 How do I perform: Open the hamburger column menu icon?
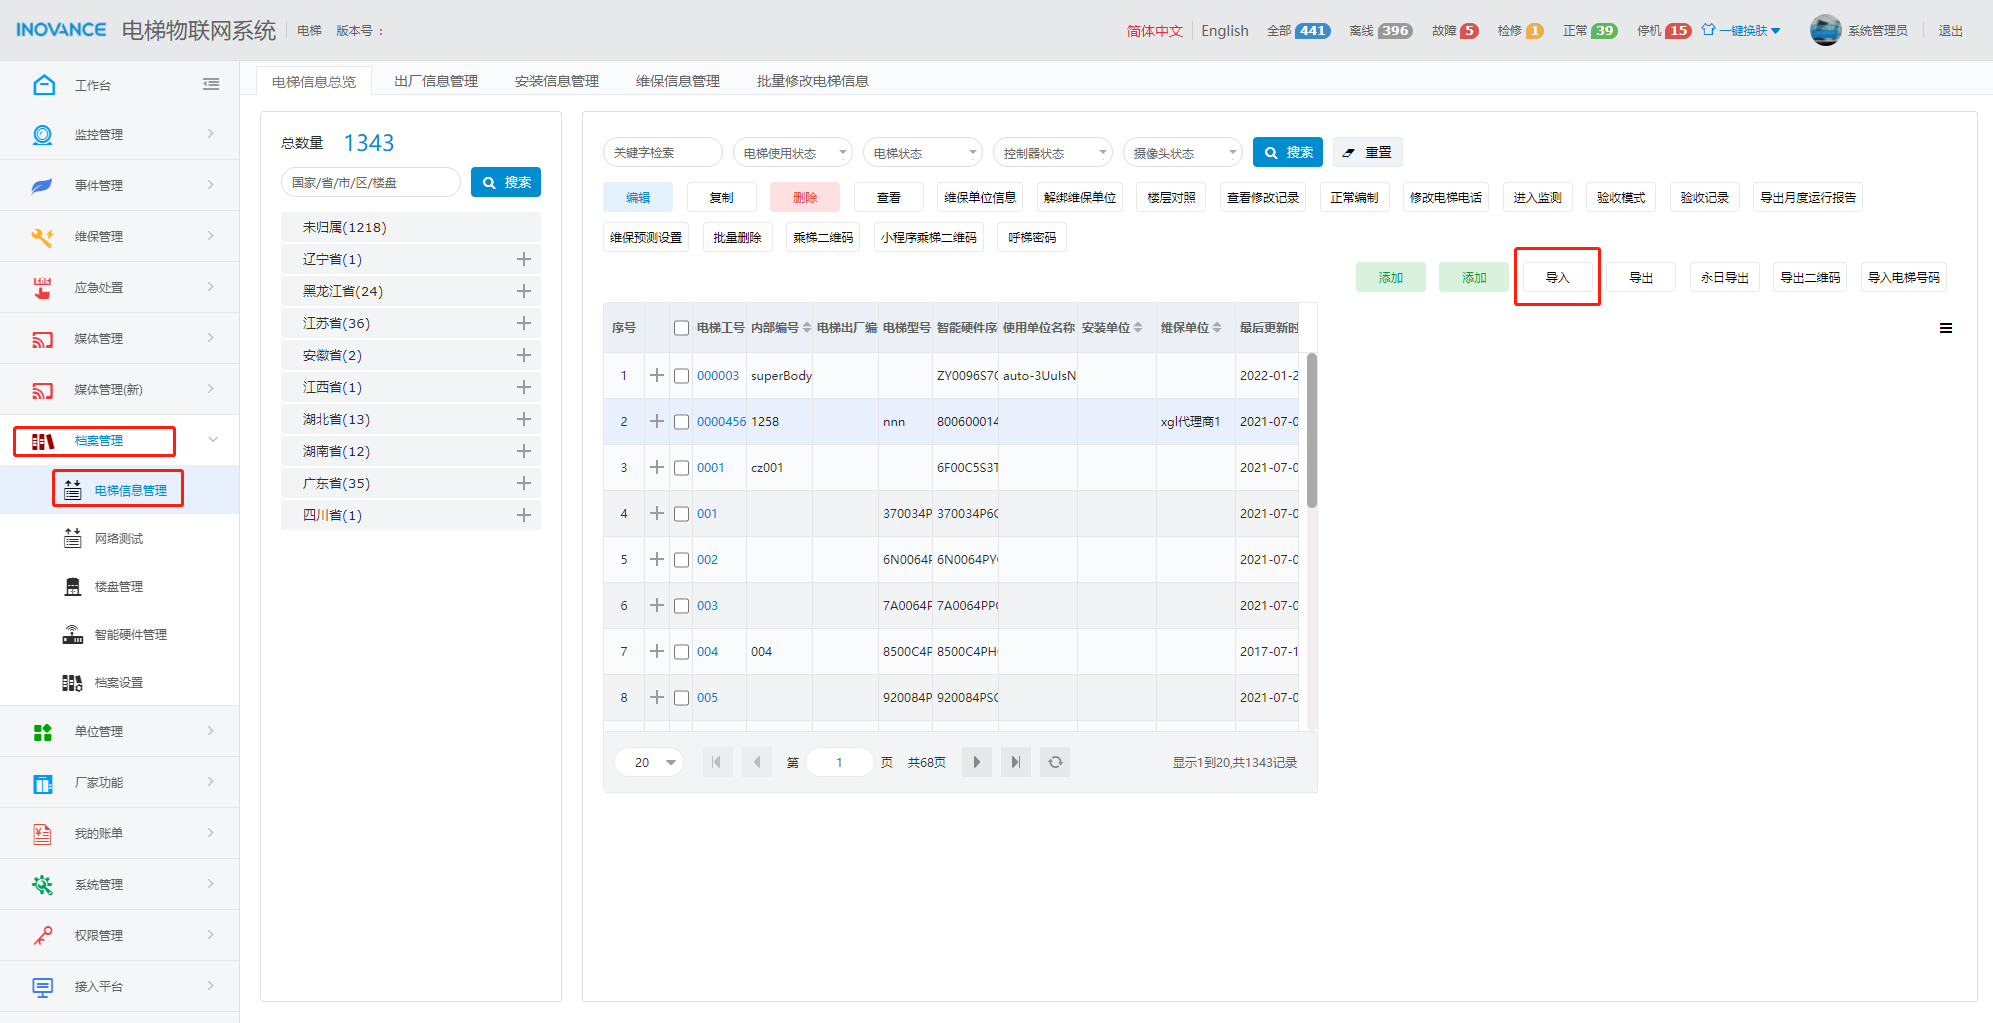click(1945, 328)
